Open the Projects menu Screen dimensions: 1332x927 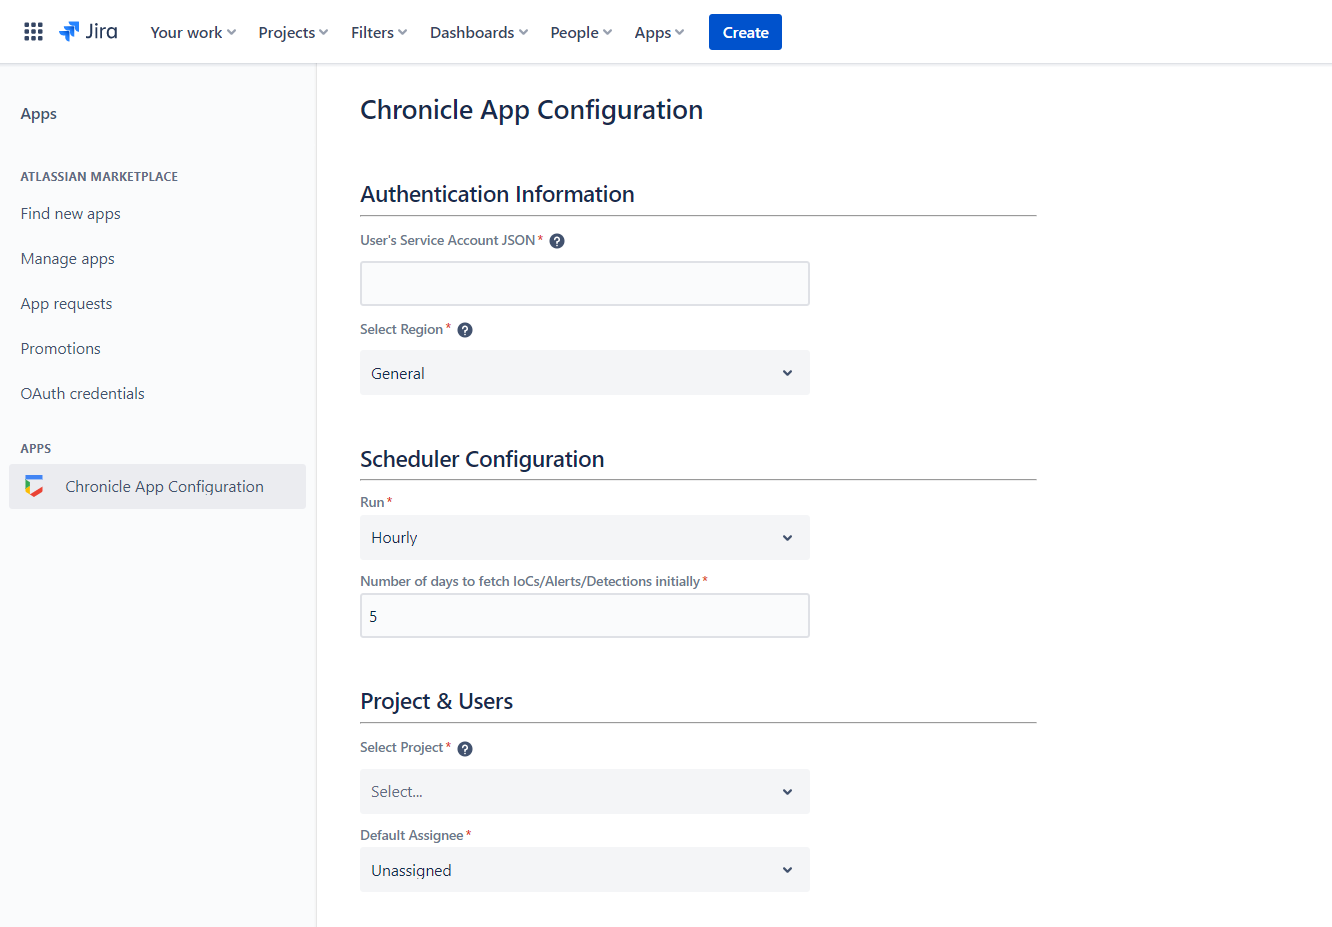pyautogui.click(x=293, y=32)
